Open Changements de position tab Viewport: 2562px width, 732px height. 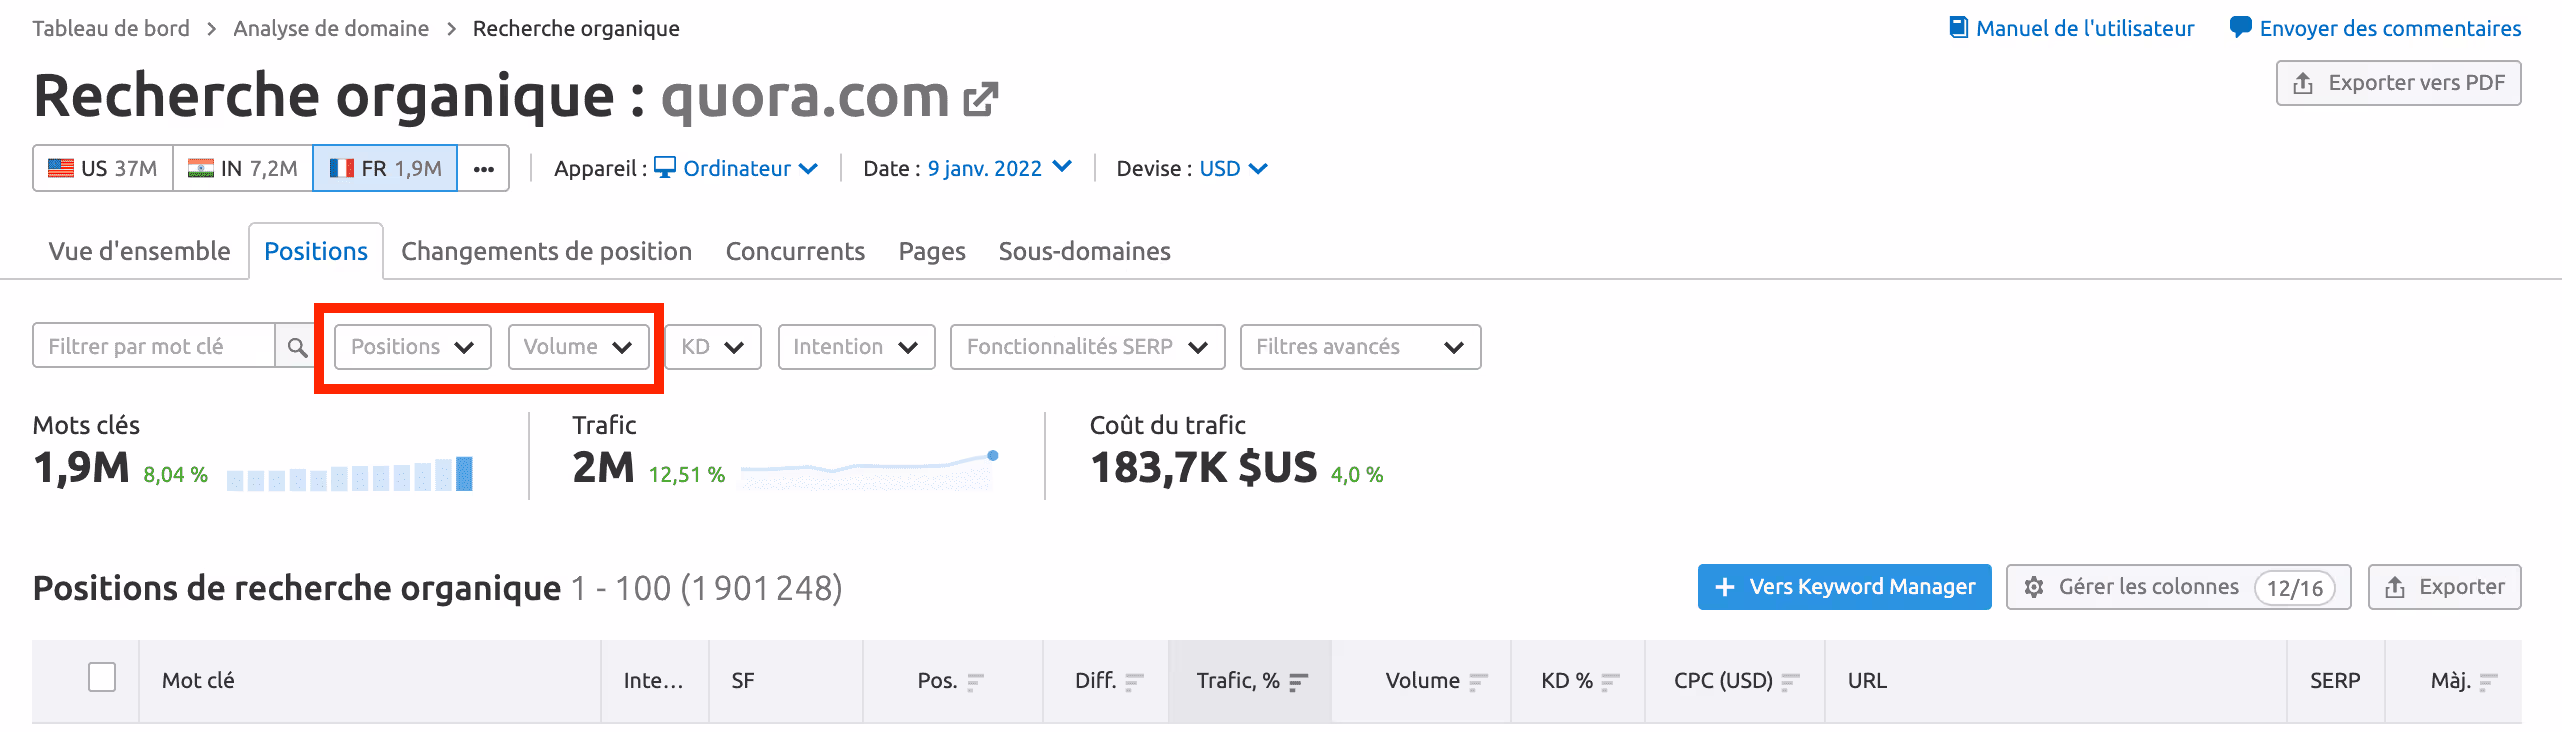coord(546,251)
